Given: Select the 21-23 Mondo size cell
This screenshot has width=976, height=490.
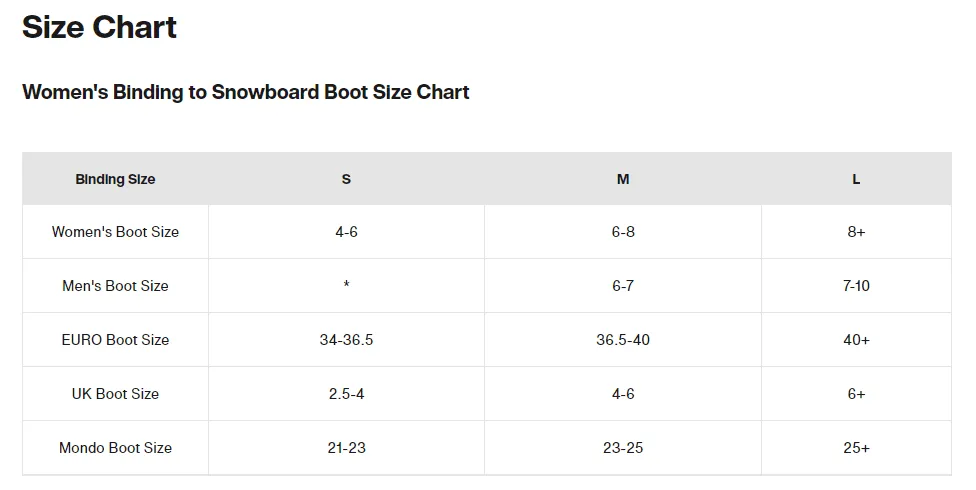Looking at the screenshot, I should click(x=346, y=448).
